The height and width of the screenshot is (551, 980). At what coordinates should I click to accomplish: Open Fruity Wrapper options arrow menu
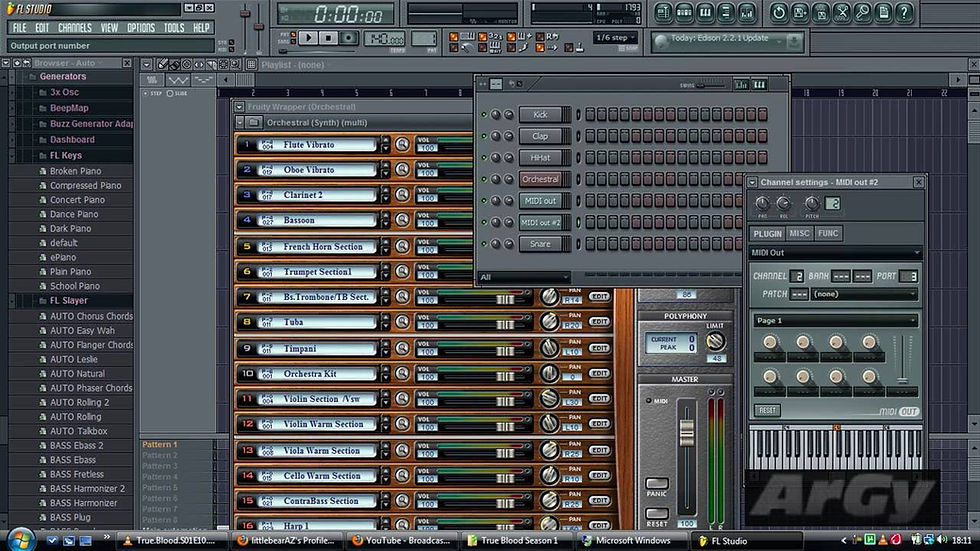[x=239, y=107]
